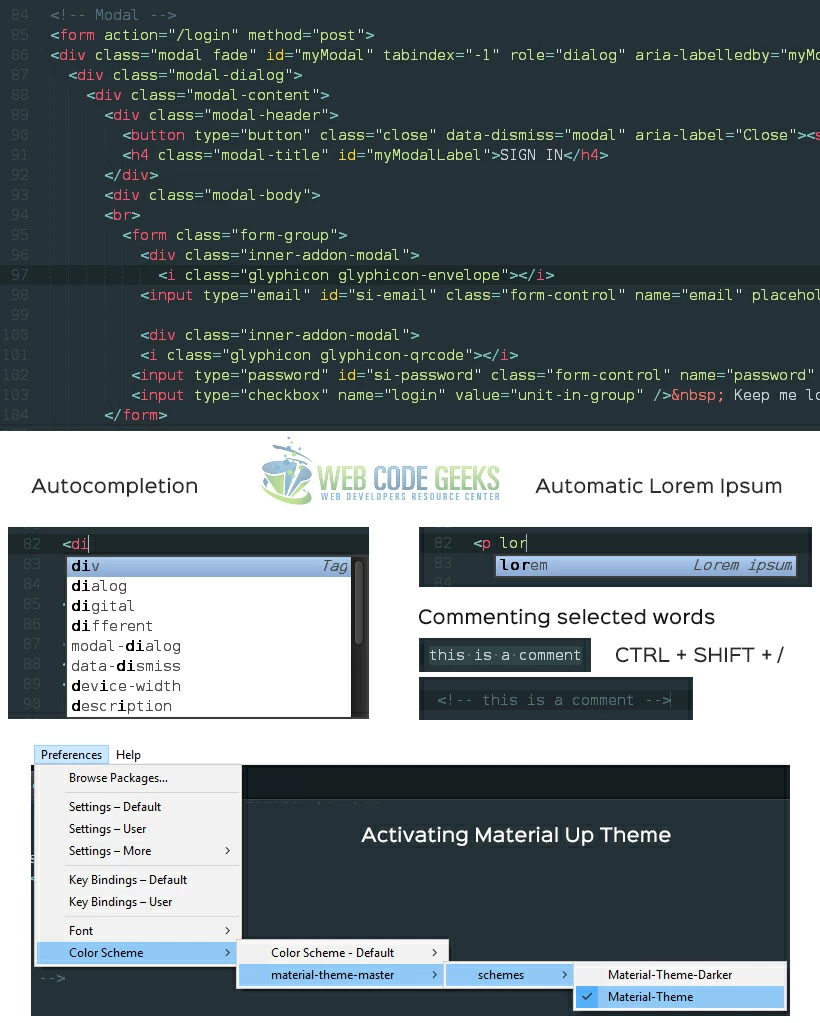820x1023 pixels.
Task: Click the checkbox input 'Keep me' code line
Action: 475,395
